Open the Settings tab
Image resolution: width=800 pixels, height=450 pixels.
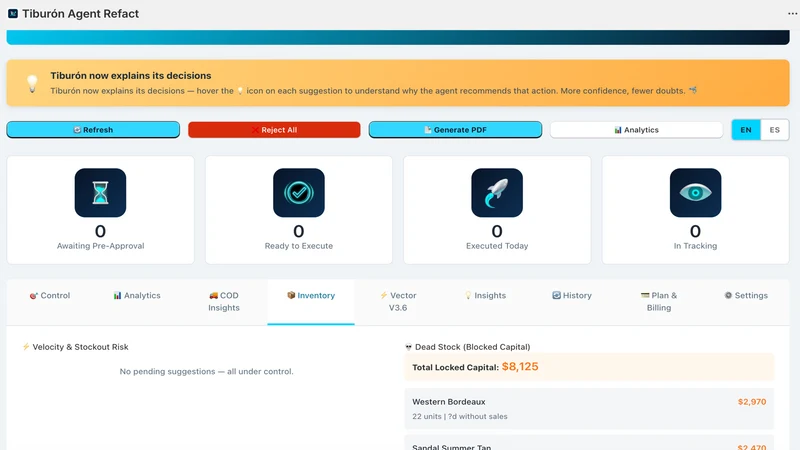tap(746, 302)
